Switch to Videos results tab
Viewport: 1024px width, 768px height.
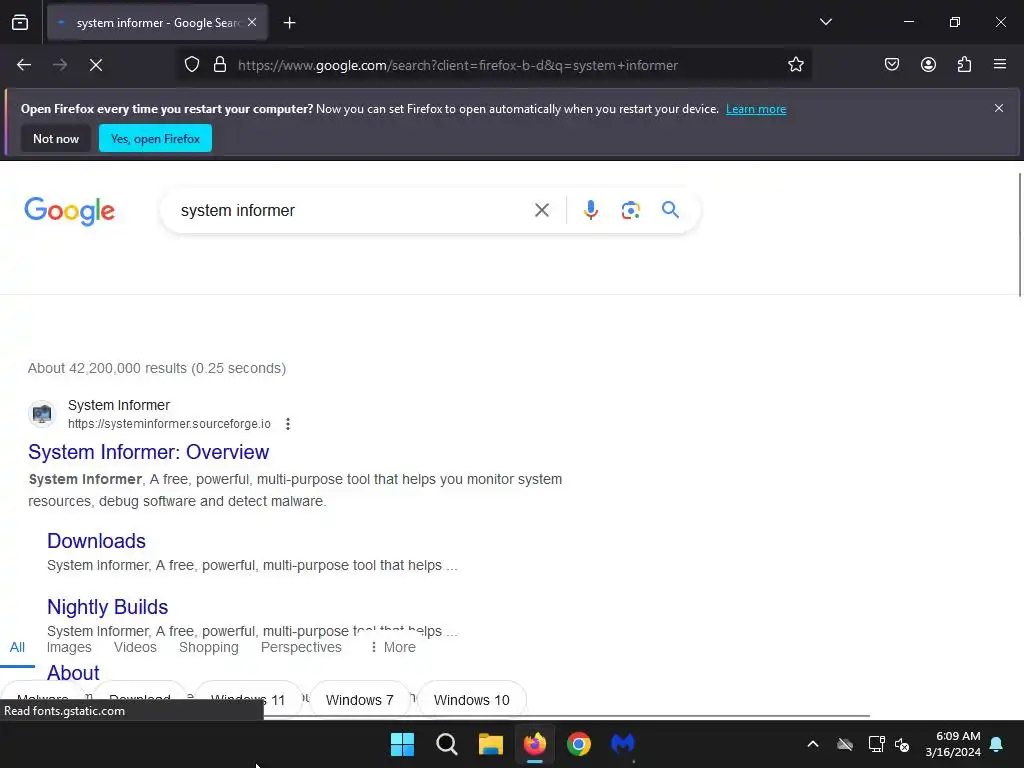click(135, 647)
